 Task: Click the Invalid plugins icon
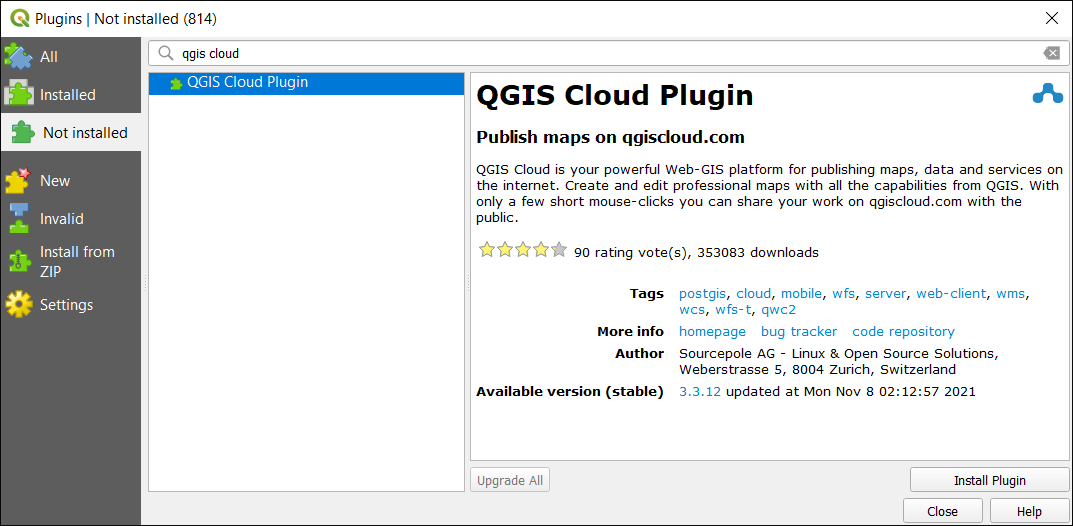point(18,219)
